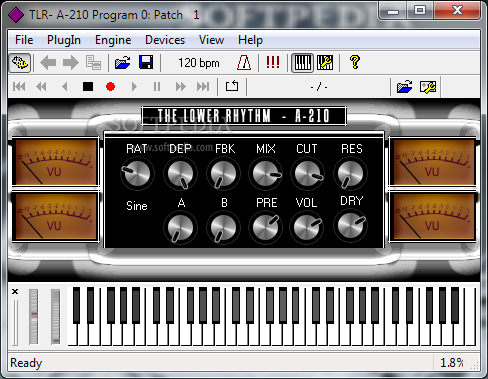Open the Engine menu
The width and height of the screenshot is (488, 379).
tap(113, 40)
